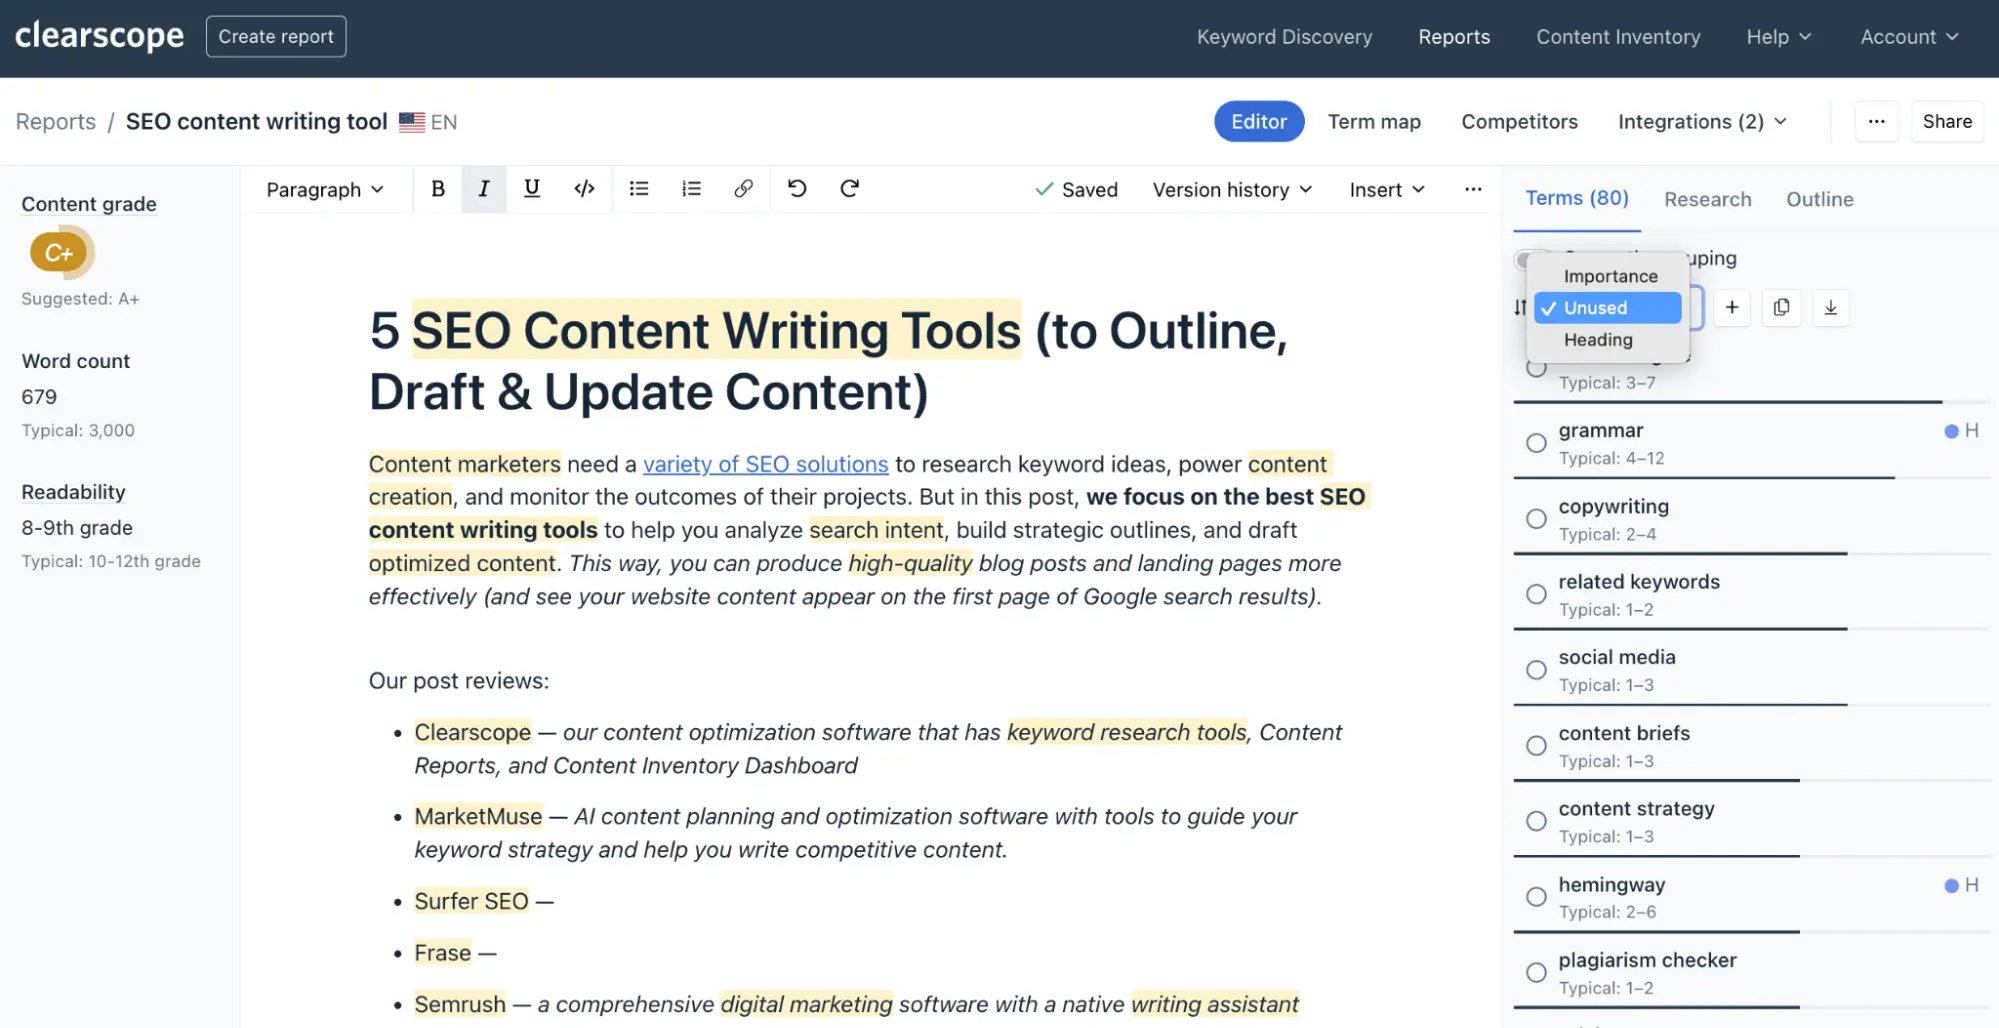Mark the content strategy term circle

[x=1536, y=821]
